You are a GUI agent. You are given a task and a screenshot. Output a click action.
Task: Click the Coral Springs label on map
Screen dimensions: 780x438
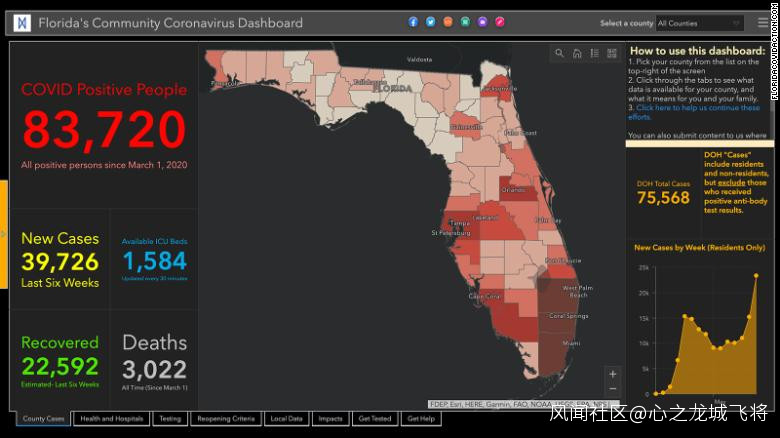[569, 316]
